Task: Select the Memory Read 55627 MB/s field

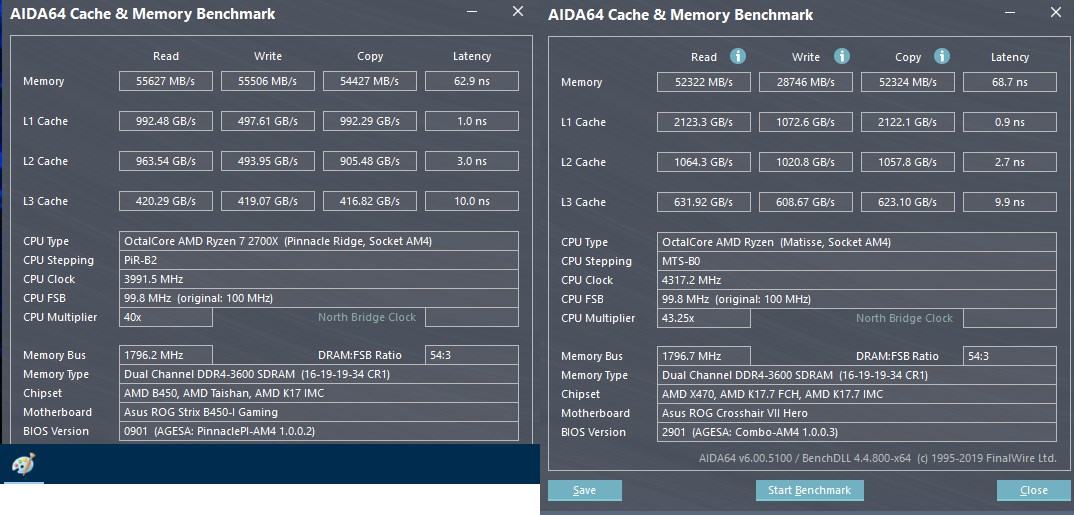Action: pyautogui.click(x=166, y=81)
